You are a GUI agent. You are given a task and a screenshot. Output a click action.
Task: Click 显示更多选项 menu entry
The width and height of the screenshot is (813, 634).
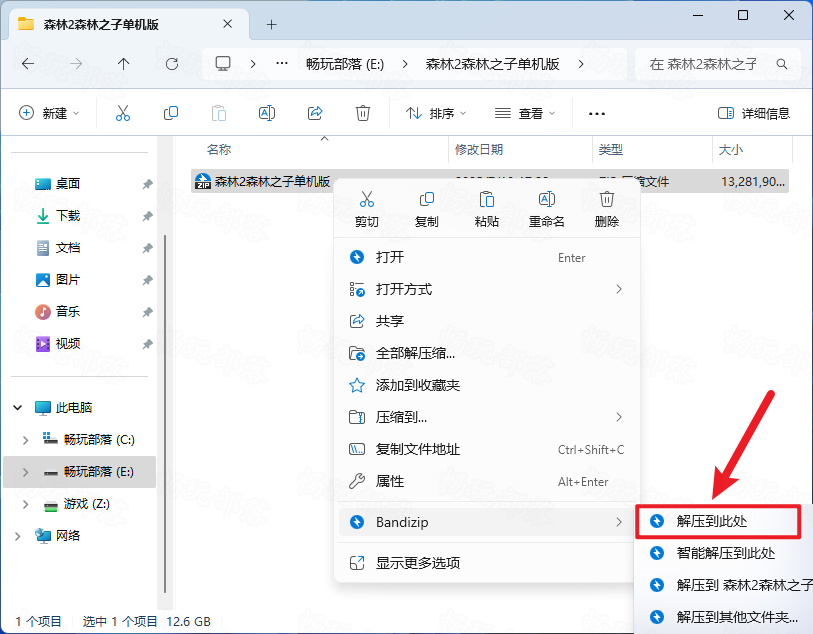coord(487,563)
